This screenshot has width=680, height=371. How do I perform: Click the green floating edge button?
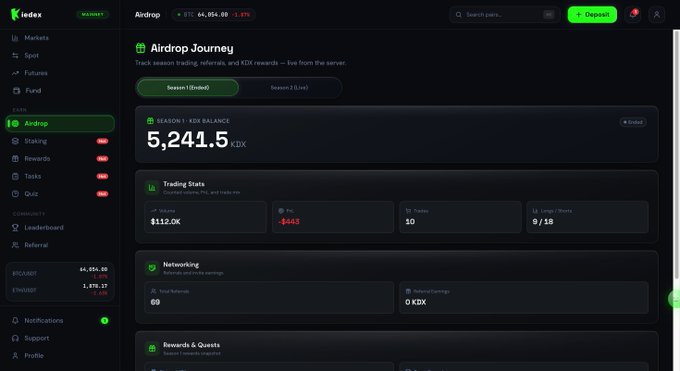(674, 299)
